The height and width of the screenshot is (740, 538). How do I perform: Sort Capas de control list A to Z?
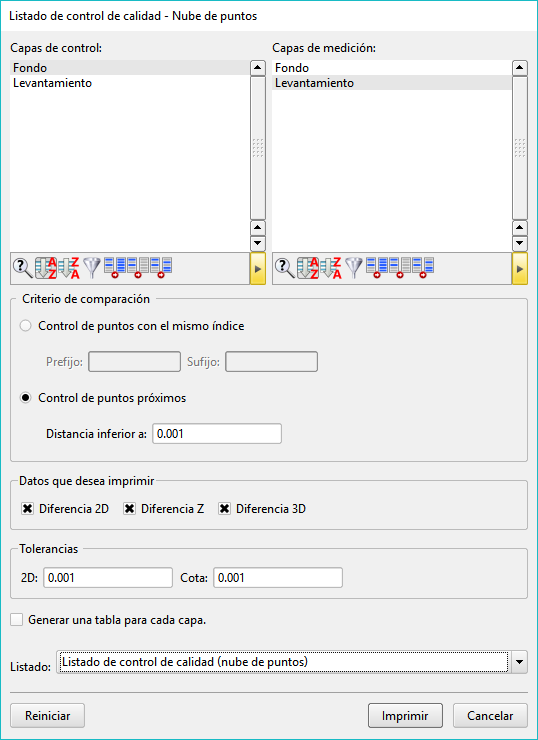click(46, 269)
